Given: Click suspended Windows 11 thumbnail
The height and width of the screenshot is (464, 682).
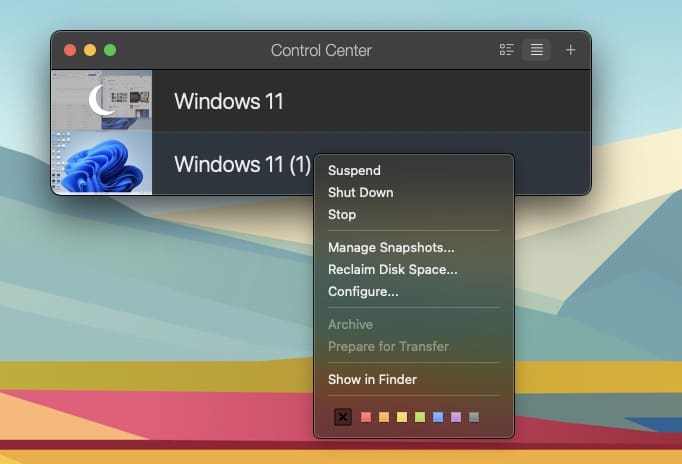Looking at the screenshot, I should [x=102, y=100].
